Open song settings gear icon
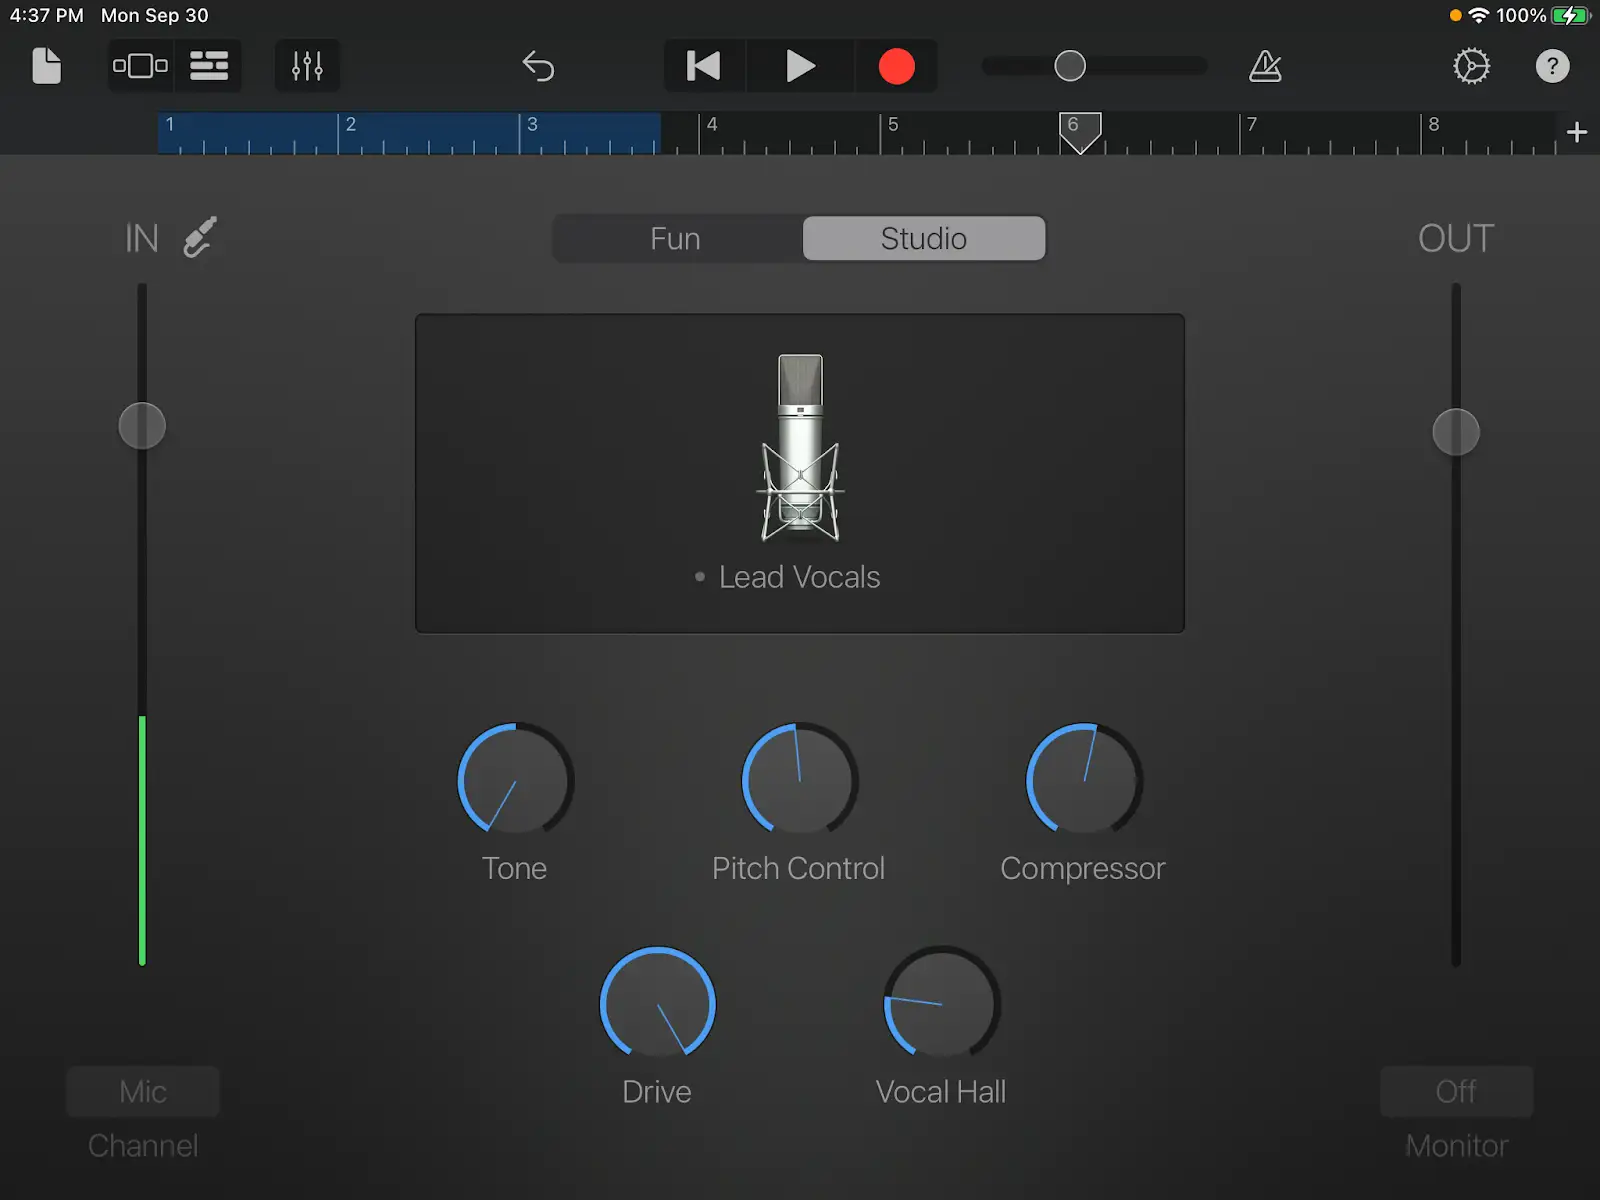Screen dimensions: 1600x1200 click(1471, 66)
